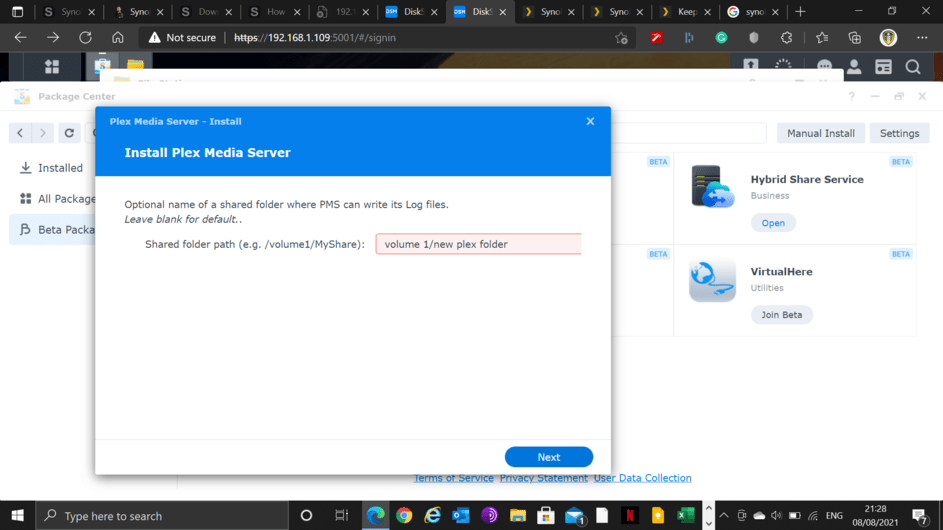Close the Google 'syno' browser tab
The width and height of the screenshot is (943, 530).
coord(775,11)
